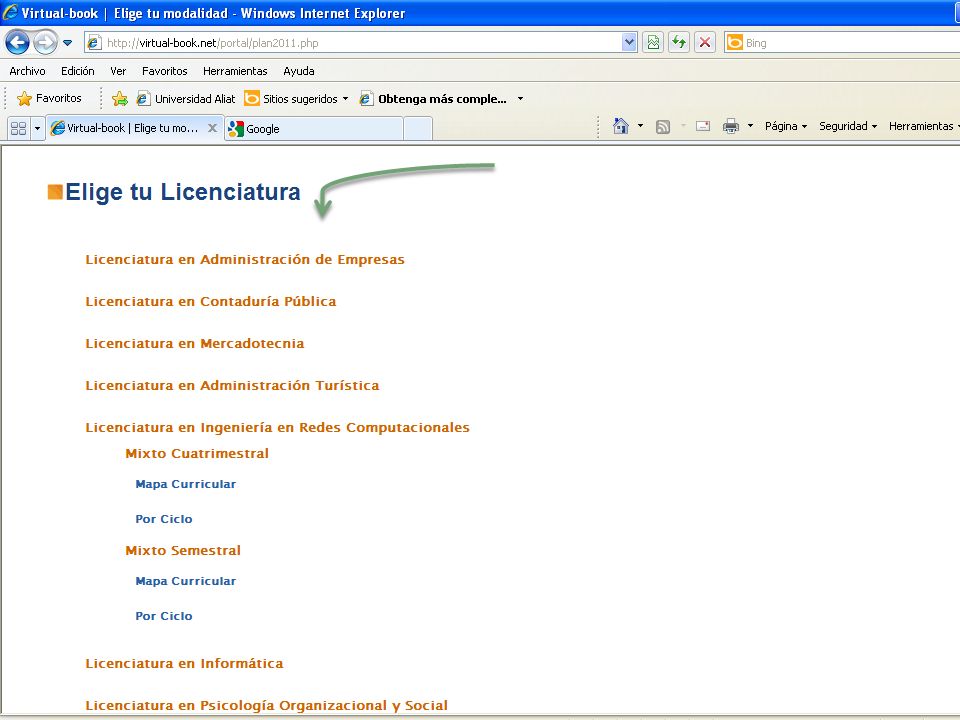Open Licenciatura en Psicología Organizacional y Social
960x720 pixels.
click(x=266, y=705)
